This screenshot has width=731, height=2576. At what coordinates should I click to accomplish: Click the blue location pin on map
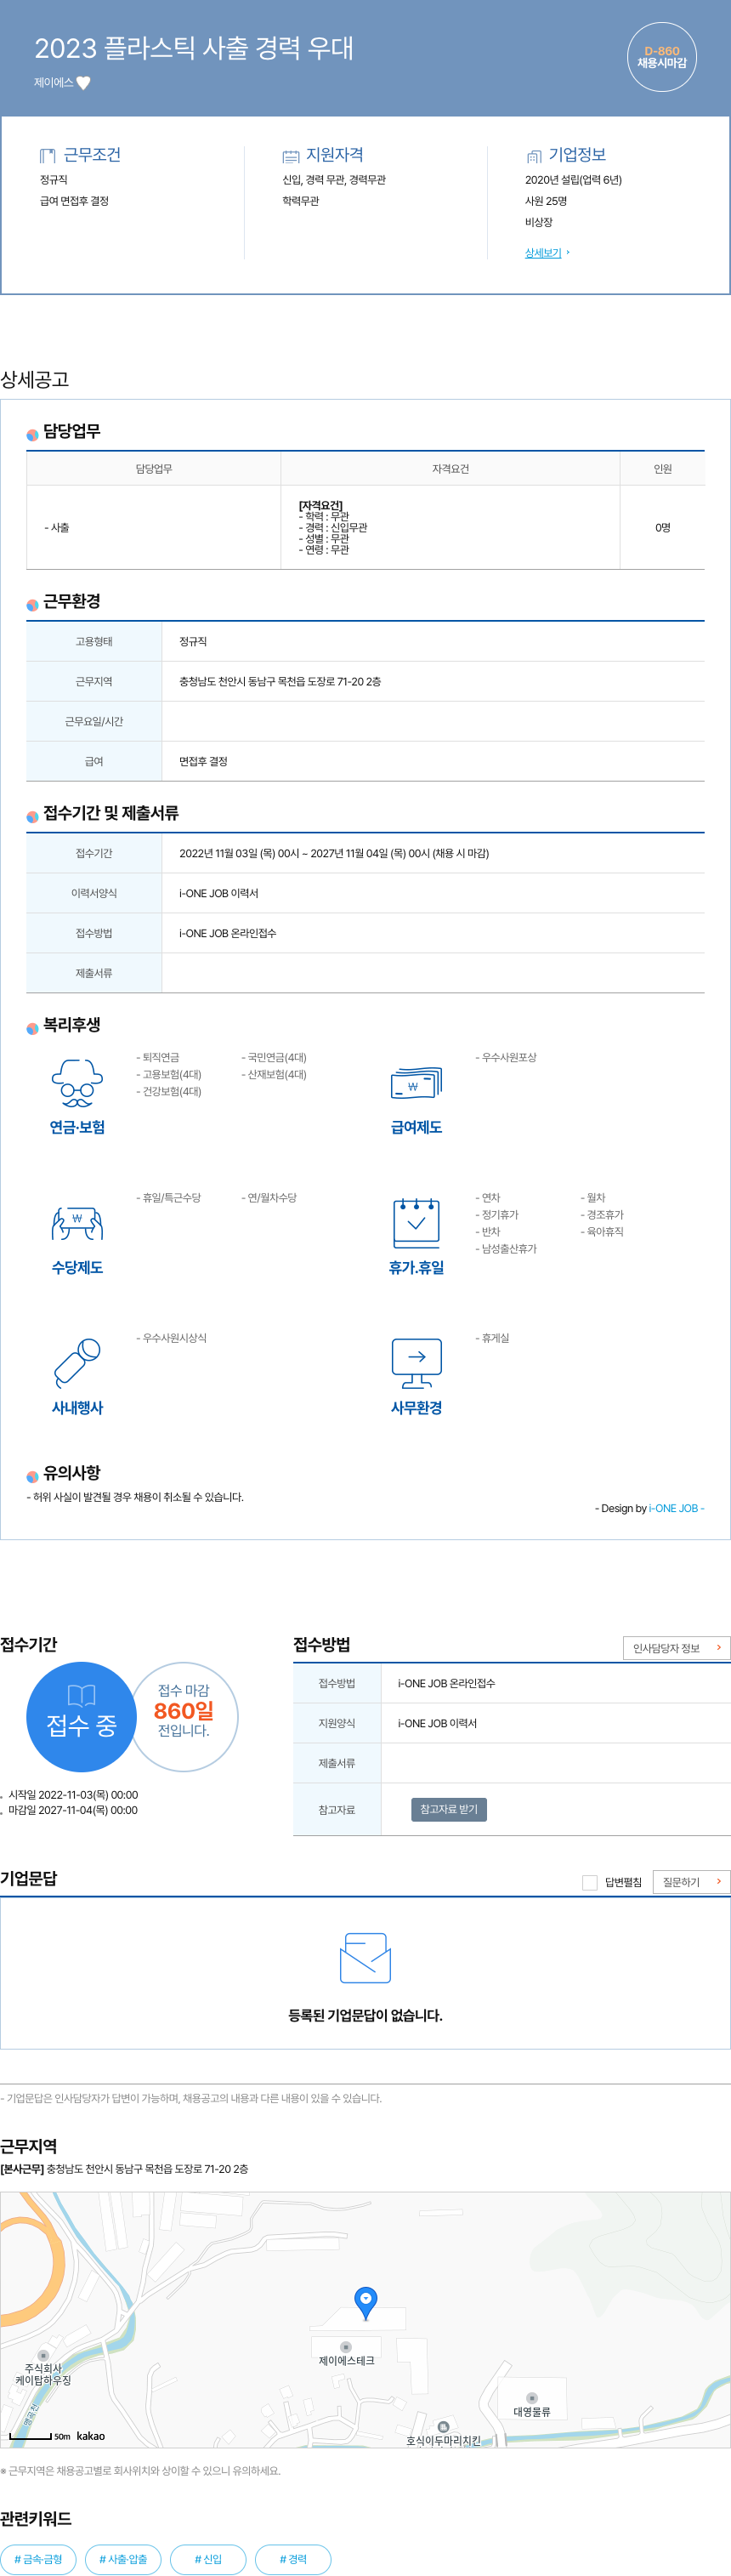[x=366, y=2302]
